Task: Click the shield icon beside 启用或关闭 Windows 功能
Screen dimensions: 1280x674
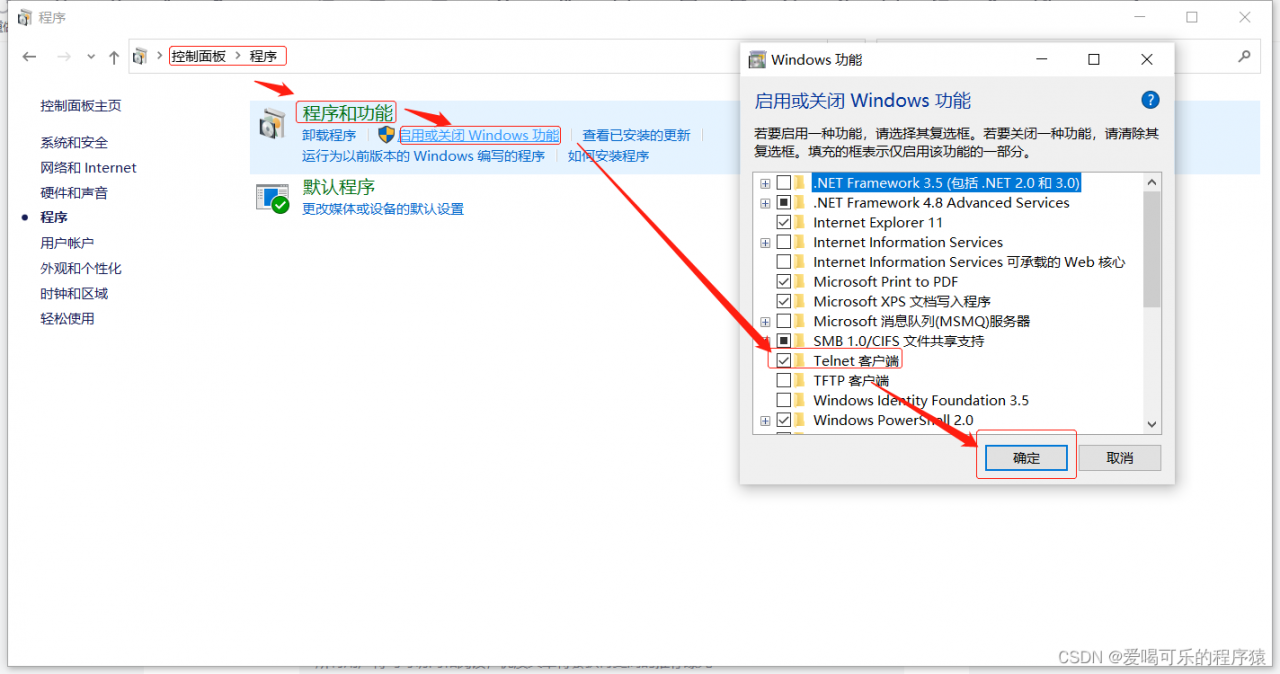Action: coord(386,135)
